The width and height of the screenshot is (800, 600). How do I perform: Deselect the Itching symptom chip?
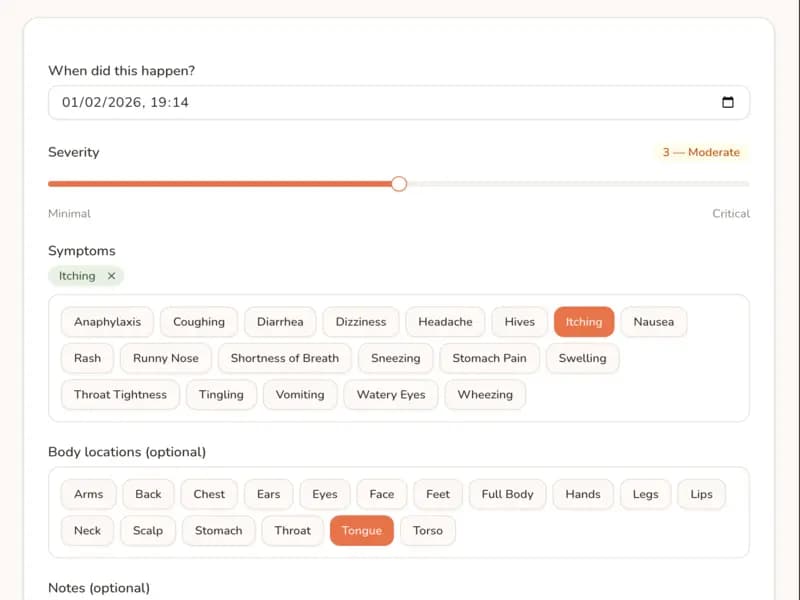583,321
